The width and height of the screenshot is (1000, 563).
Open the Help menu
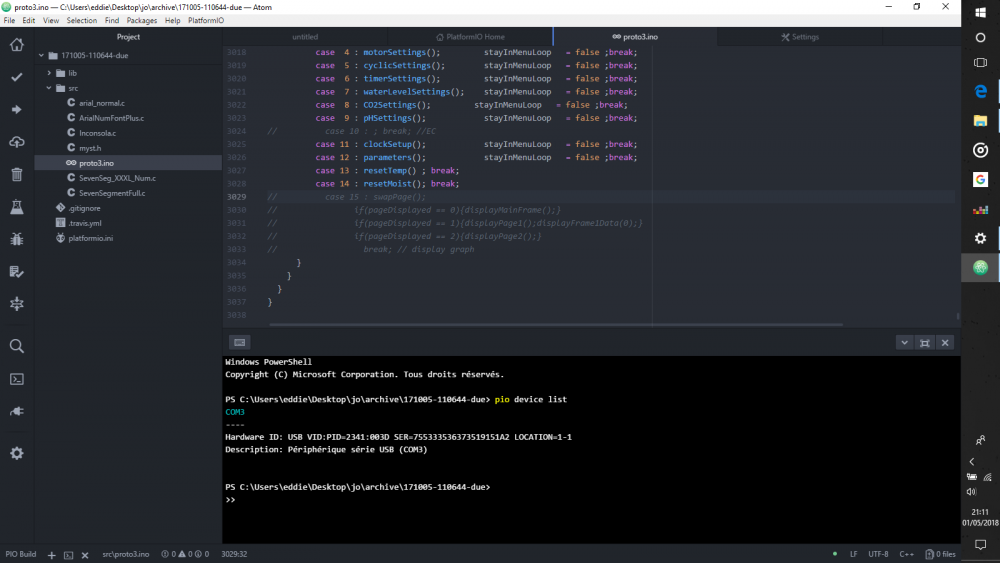click(x=172, y=20)
